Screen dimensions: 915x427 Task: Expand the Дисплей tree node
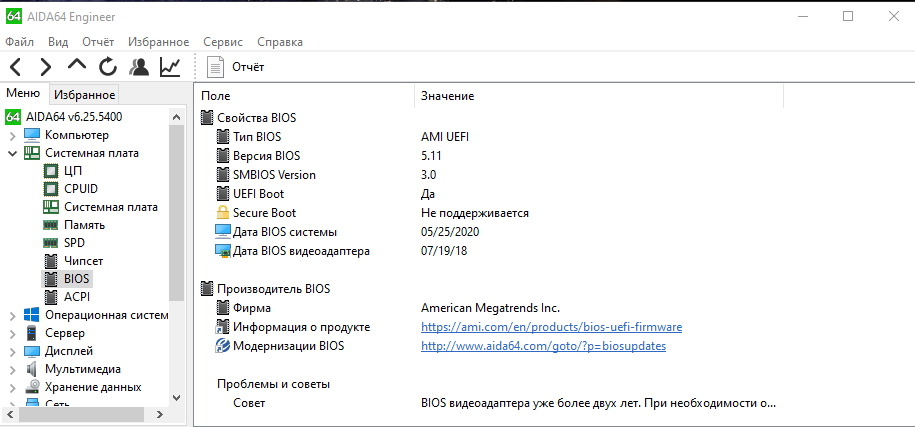click(x=13, y=352)
